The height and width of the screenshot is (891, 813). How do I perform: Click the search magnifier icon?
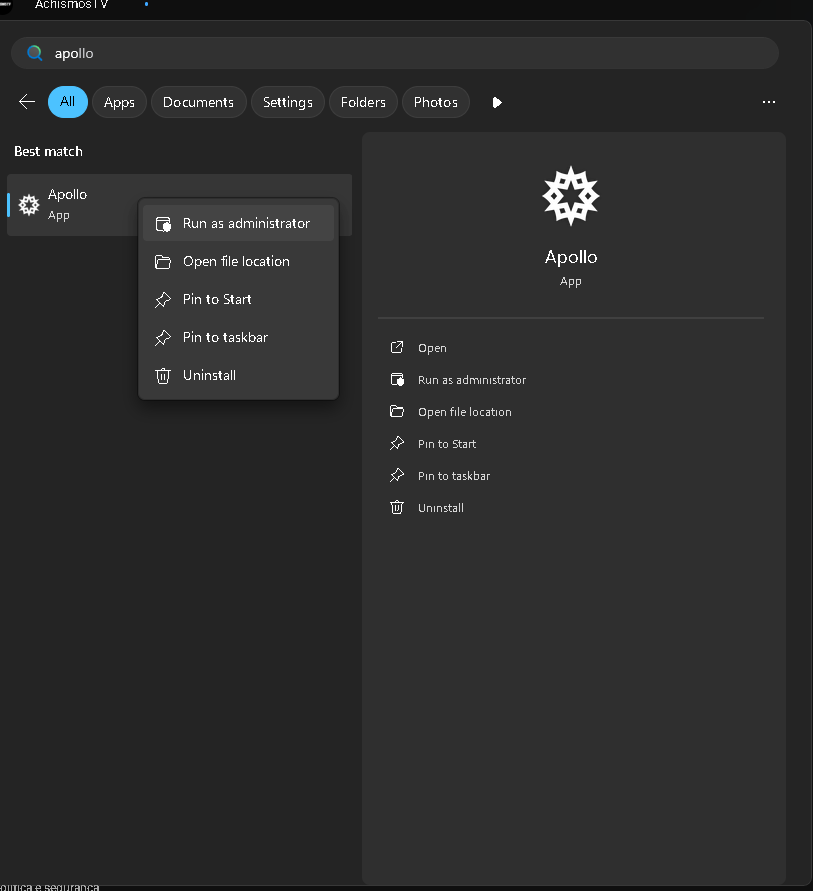pyautogui.click(x=35, y=53)
